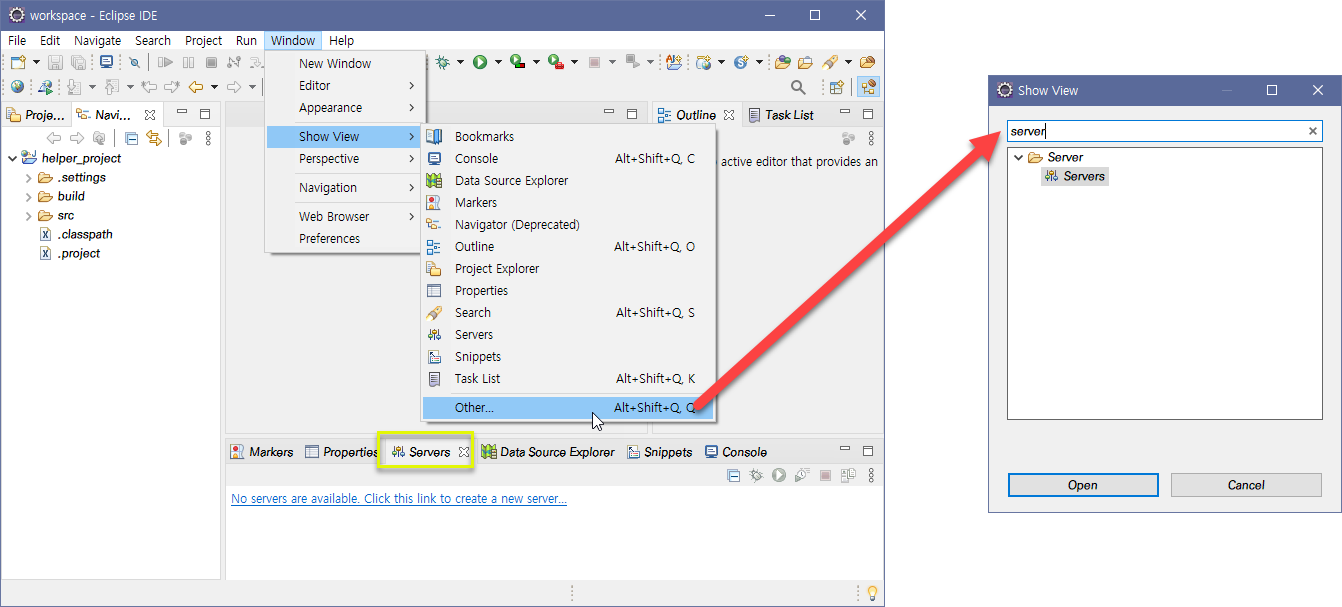Select the .project file
This screenshot has width=1342, height=607.
click(70, 254)
